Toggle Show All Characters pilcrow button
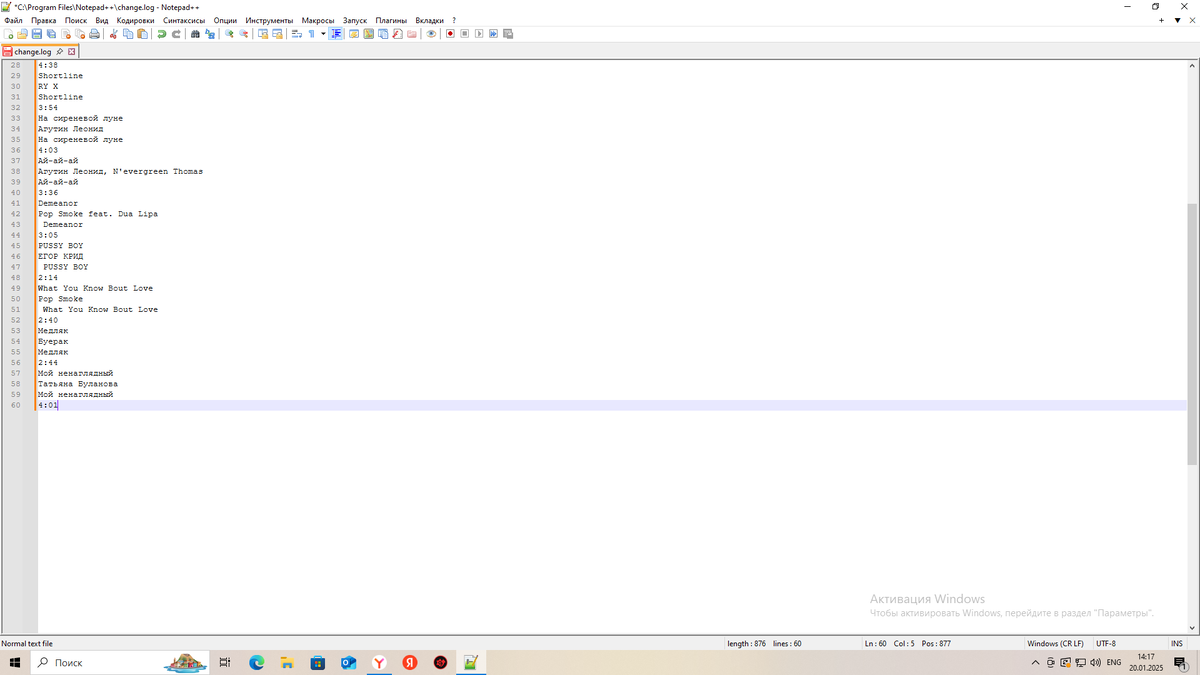Screen dimensions: 1200x675 pos(311,34)
